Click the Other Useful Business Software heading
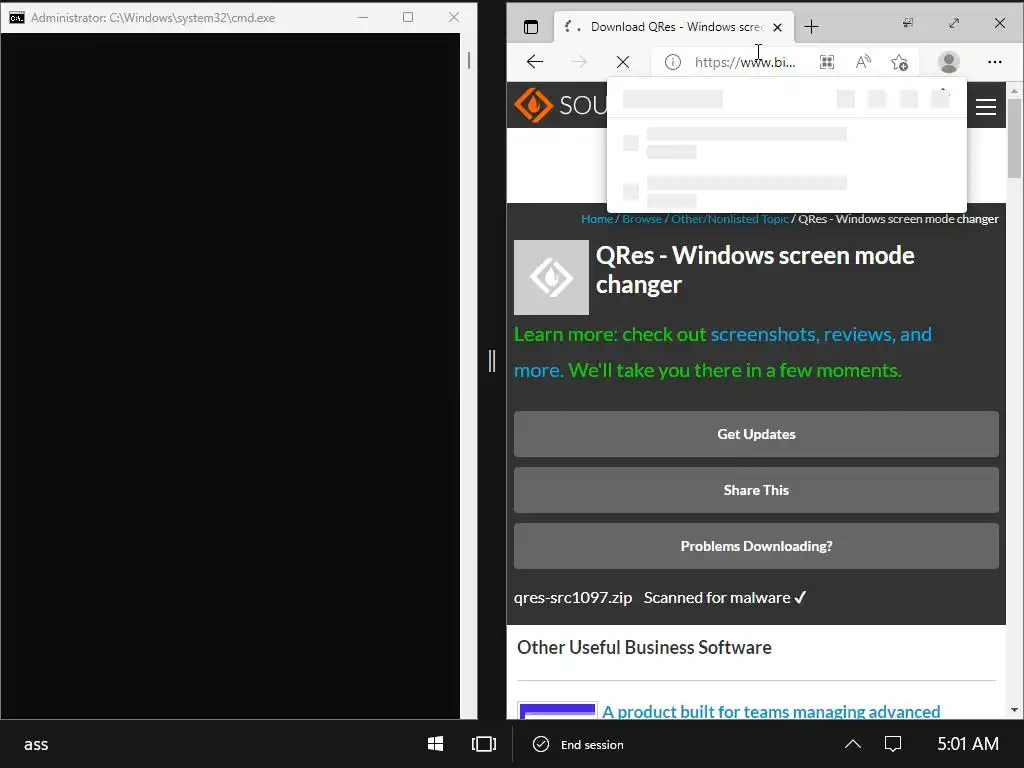Screen dimensions: 1024x768 pos(644,647)
